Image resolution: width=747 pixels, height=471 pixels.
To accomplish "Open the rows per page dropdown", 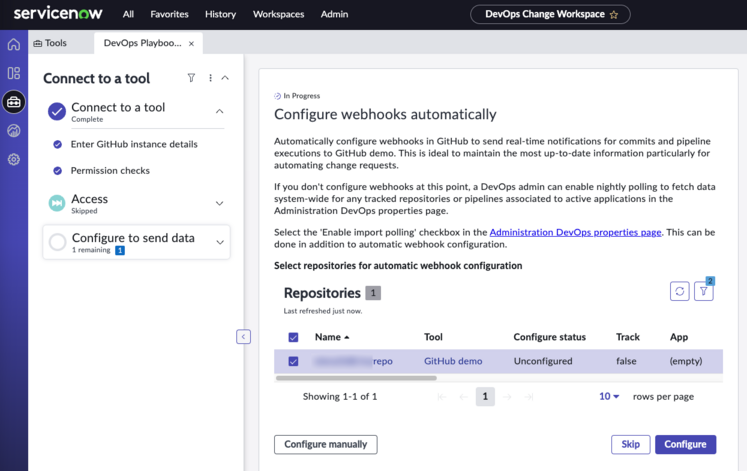I will tap(609, 396).
